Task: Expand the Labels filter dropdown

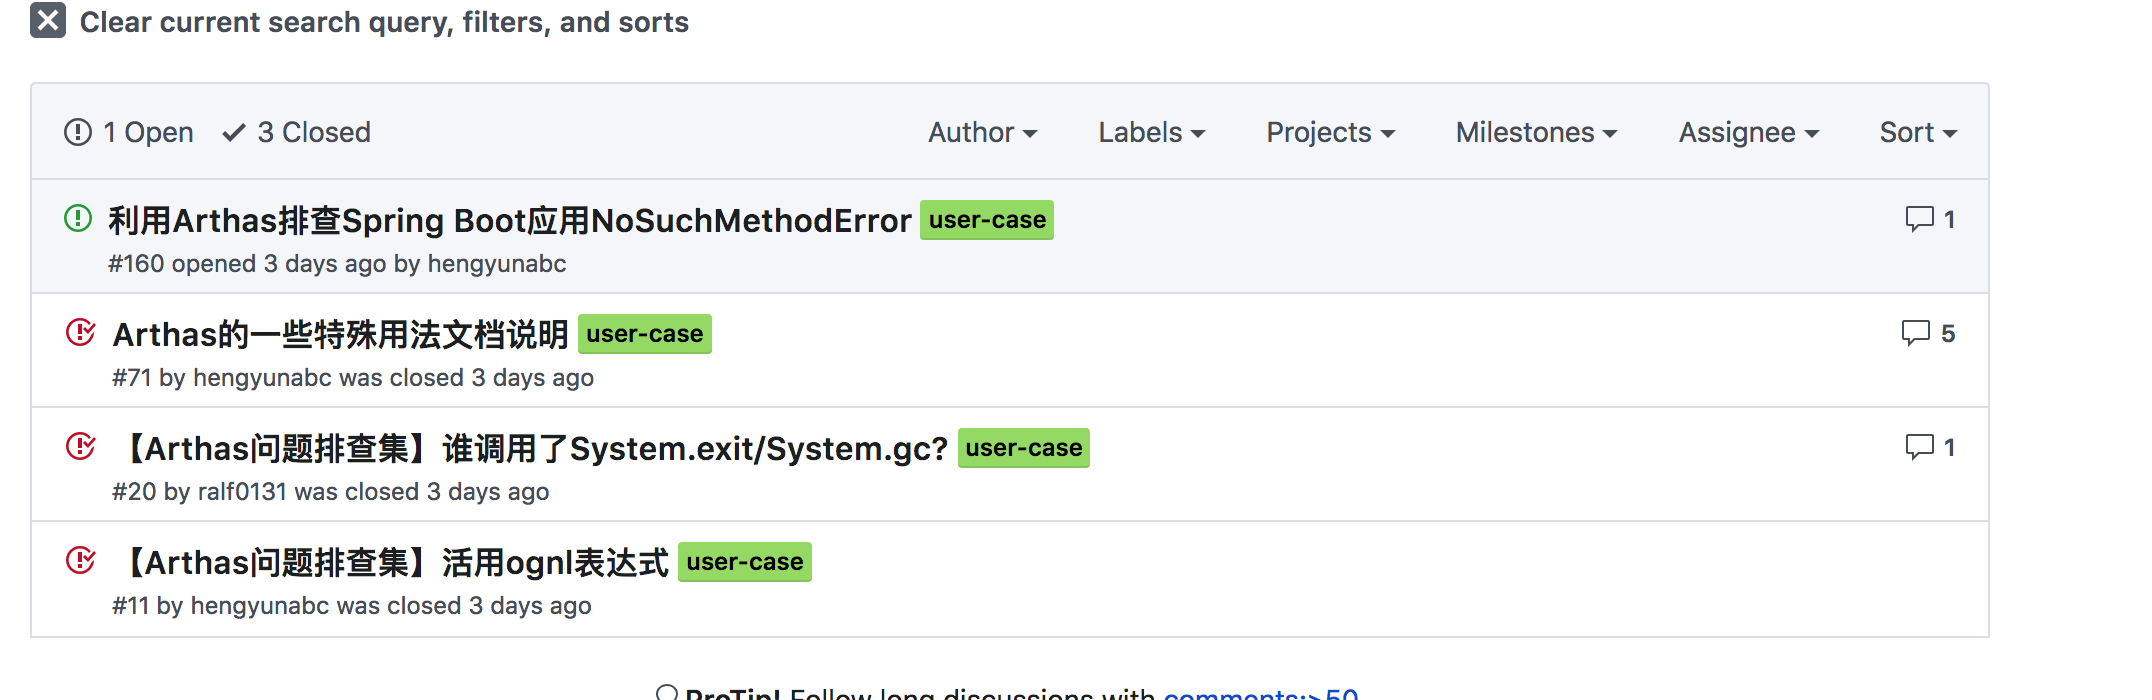Action: point(1151,132)
